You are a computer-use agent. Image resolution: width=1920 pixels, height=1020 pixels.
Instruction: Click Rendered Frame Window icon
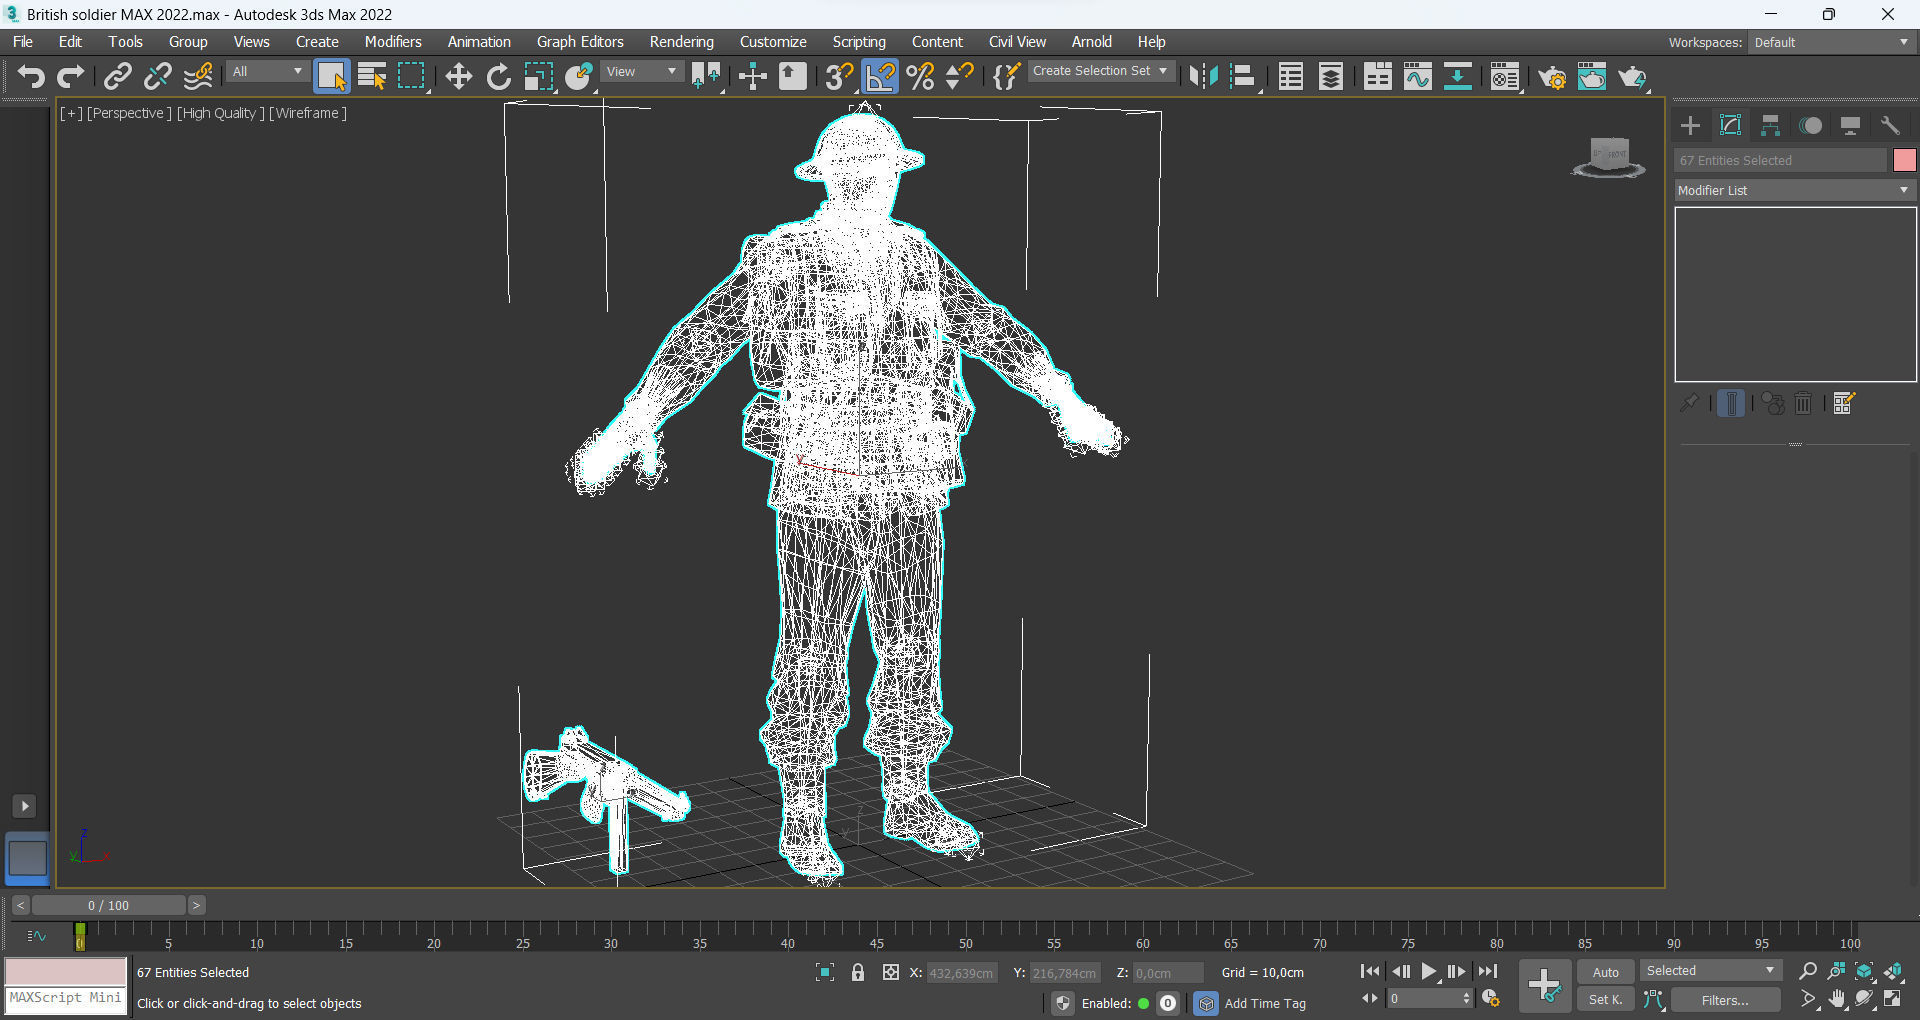(1592, 77)
